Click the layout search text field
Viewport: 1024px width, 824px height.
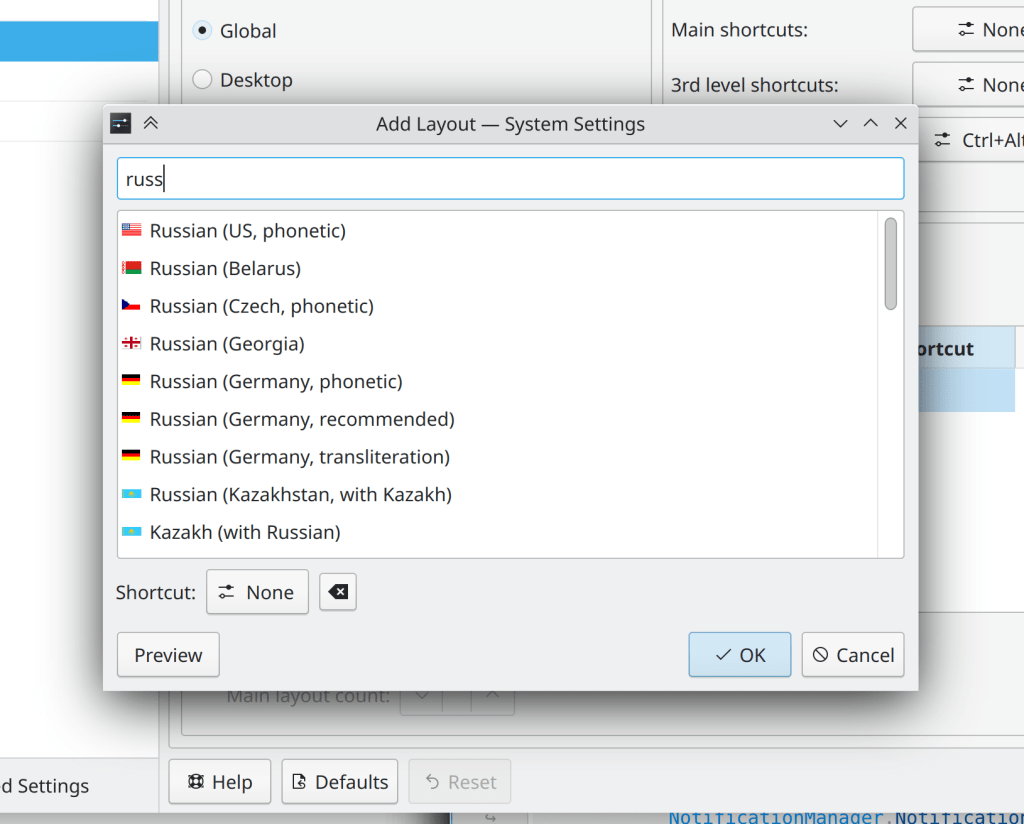[510, 179]
